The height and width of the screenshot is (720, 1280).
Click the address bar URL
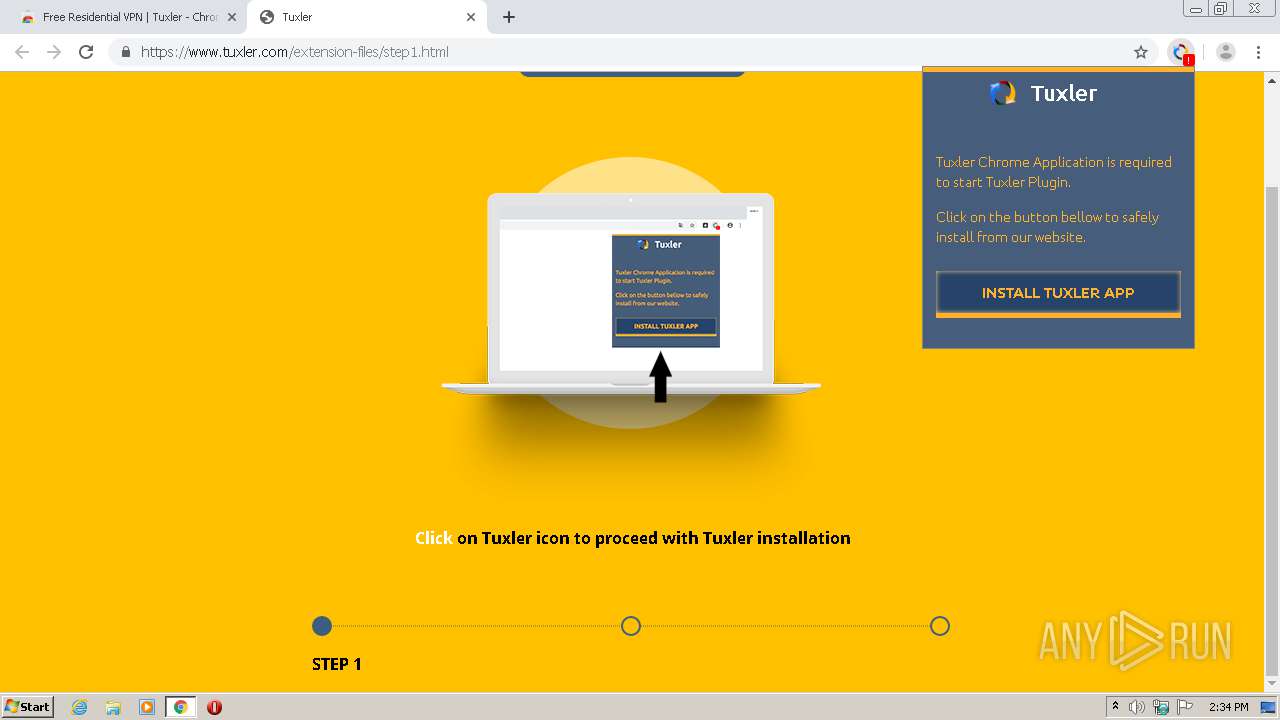(295, 52)
